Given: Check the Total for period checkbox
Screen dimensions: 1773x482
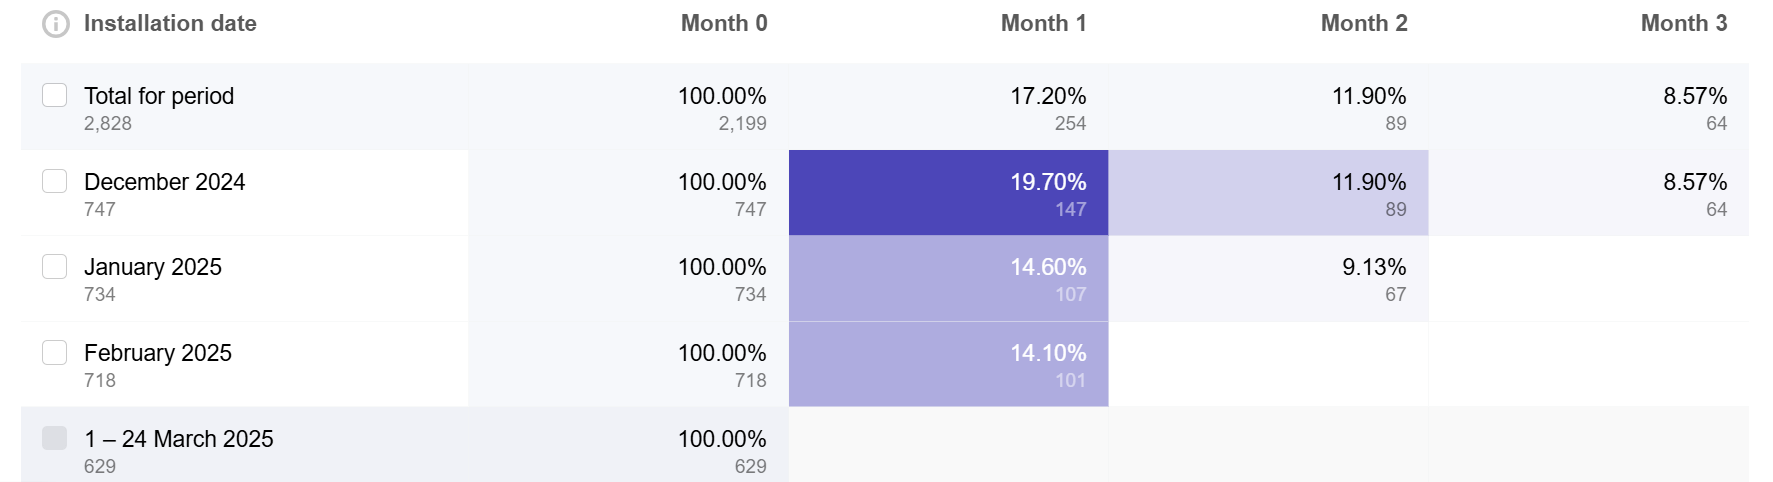Looking at the screenshot, I should (55, 95).
